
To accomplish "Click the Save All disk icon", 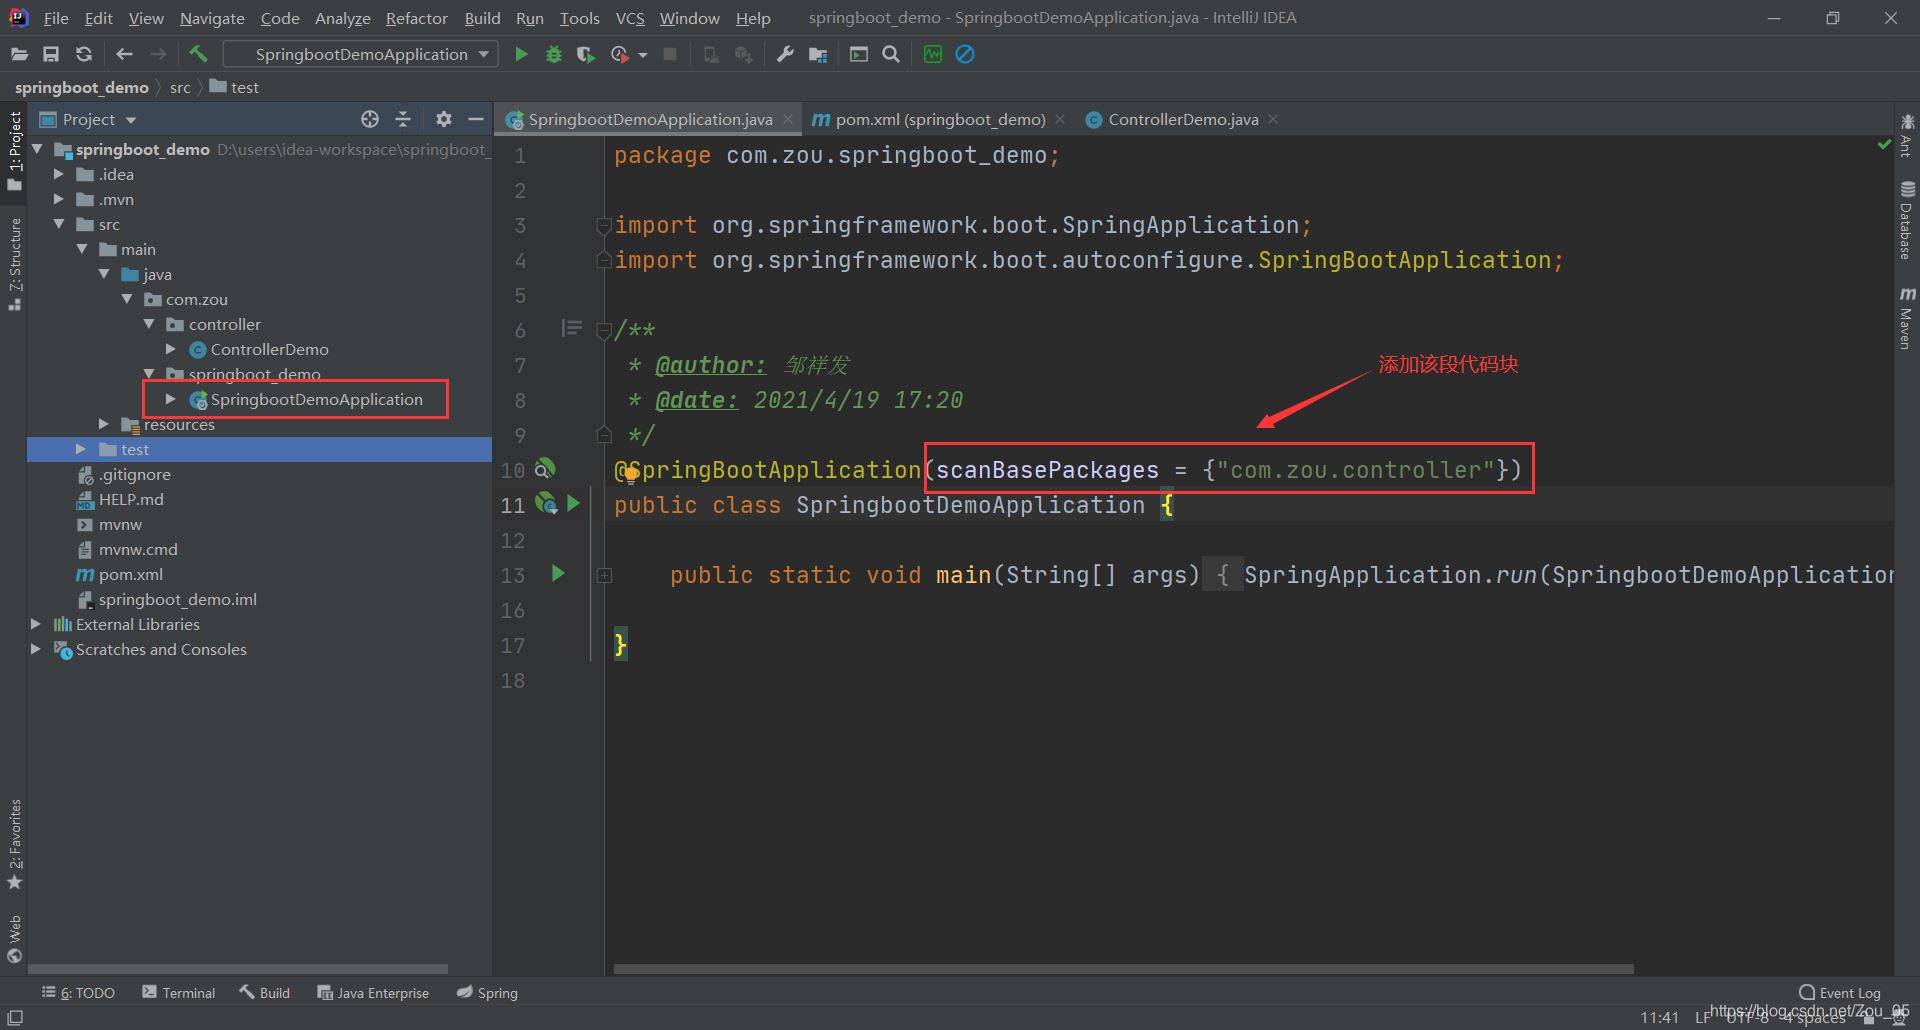I will pos(51,54).
